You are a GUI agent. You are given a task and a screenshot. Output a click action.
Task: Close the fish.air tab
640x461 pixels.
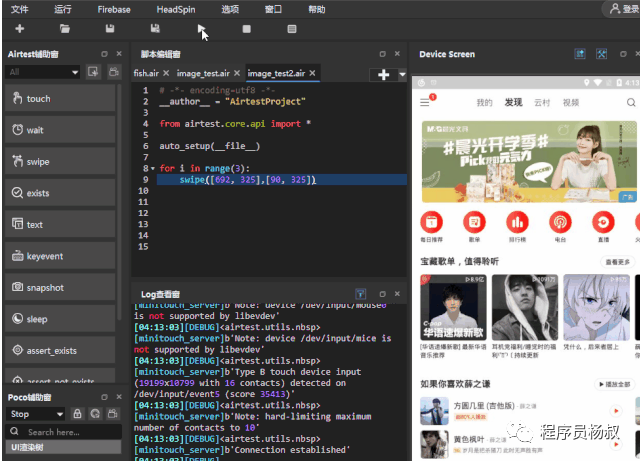click(x=166, y=73)
